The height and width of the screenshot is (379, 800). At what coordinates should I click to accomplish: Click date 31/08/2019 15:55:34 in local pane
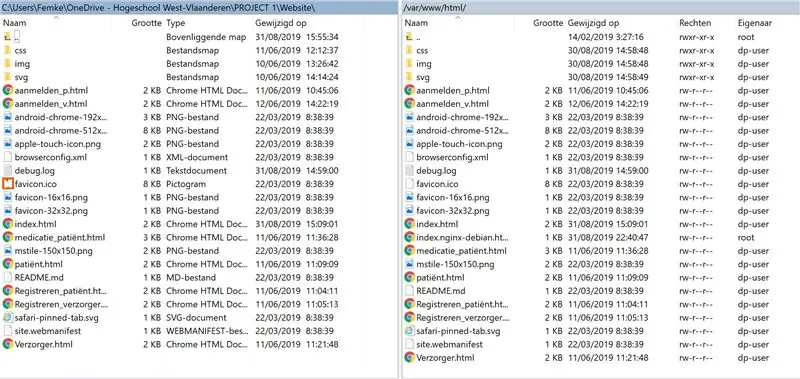[297, 37]
